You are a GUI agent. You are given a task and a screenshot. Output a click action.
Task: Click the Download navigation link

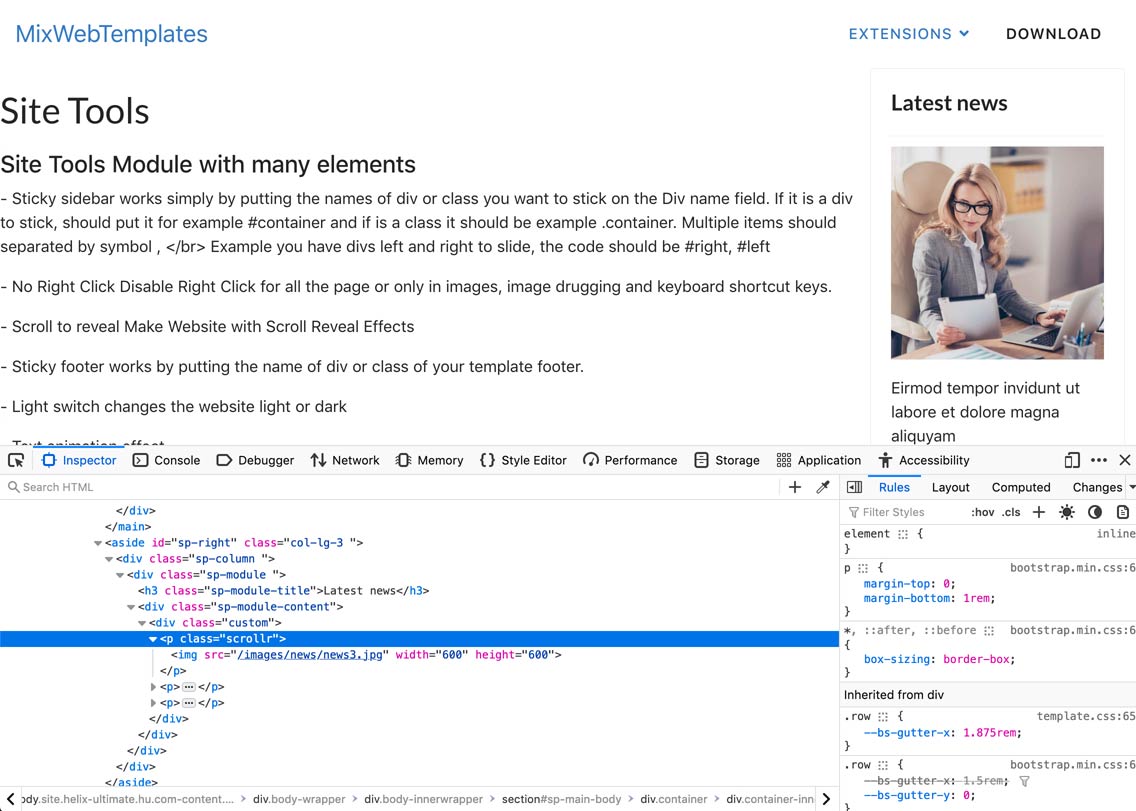tap(1053, 34)
